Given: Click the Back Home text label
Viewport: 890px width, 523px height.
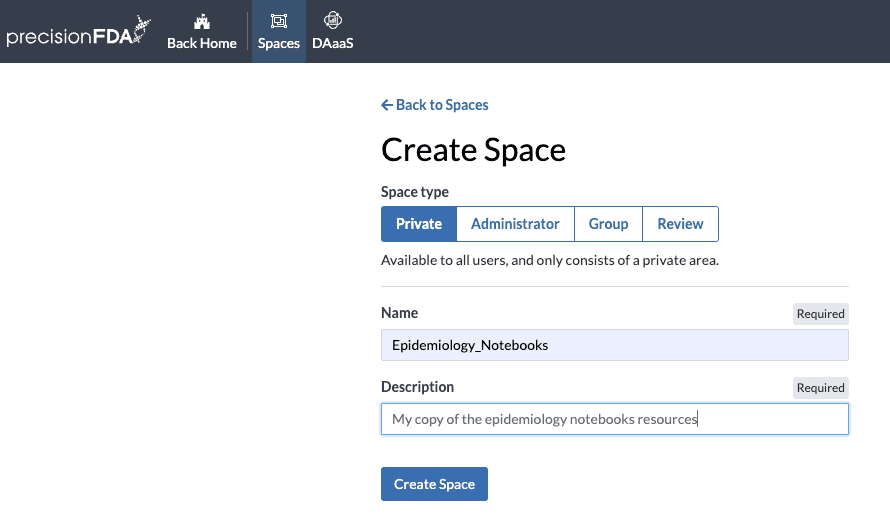Looking at the screenshot, I should coord(202,44).
